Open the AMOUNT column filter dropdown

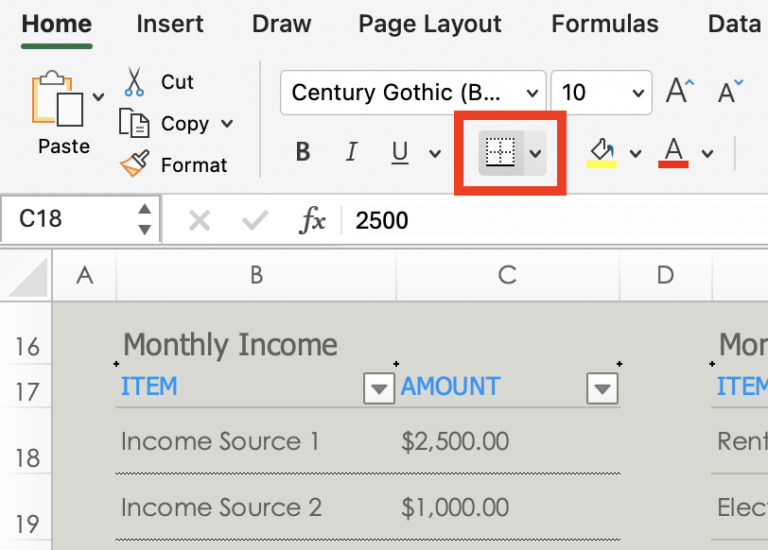pos(602,388)
